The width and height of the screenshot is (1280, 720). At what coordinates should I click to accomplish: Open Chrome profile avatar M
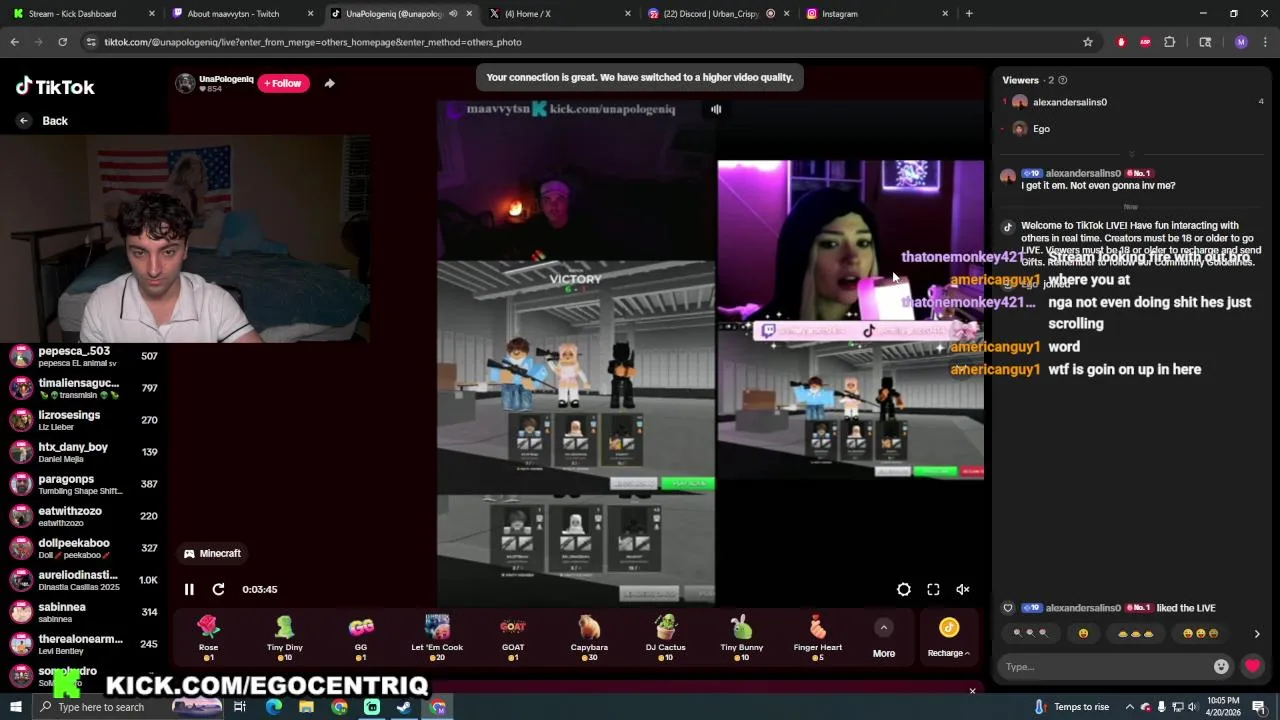[x=1241, y=42]
